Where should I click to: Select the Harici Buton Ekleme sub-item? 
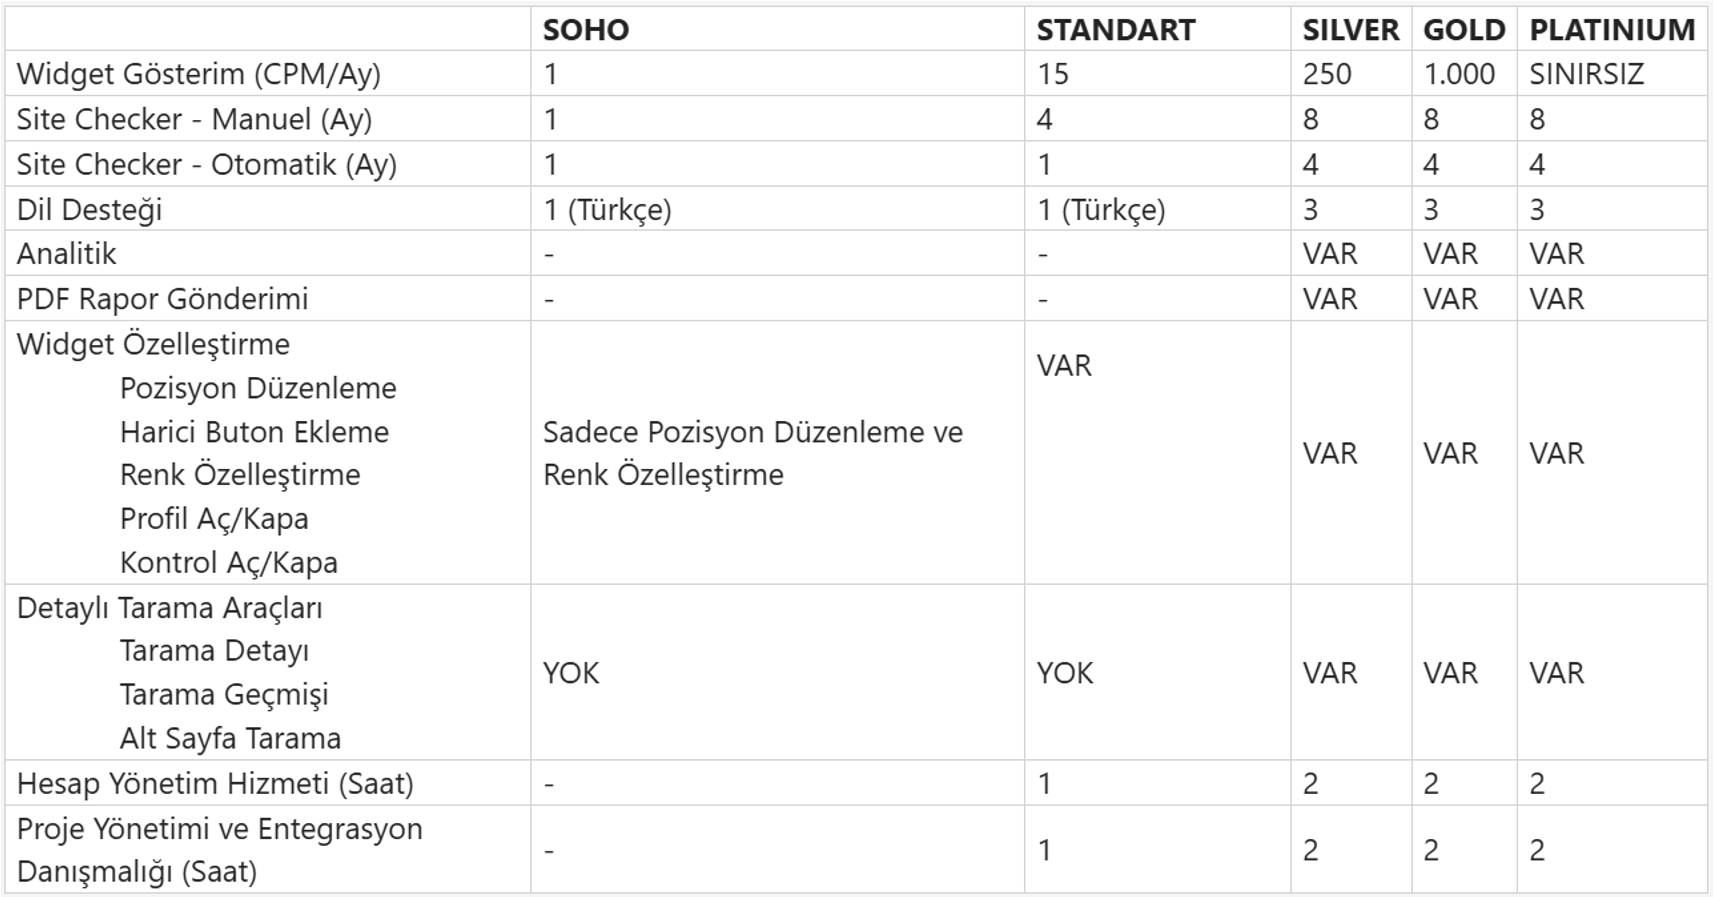tap(254, 432)
